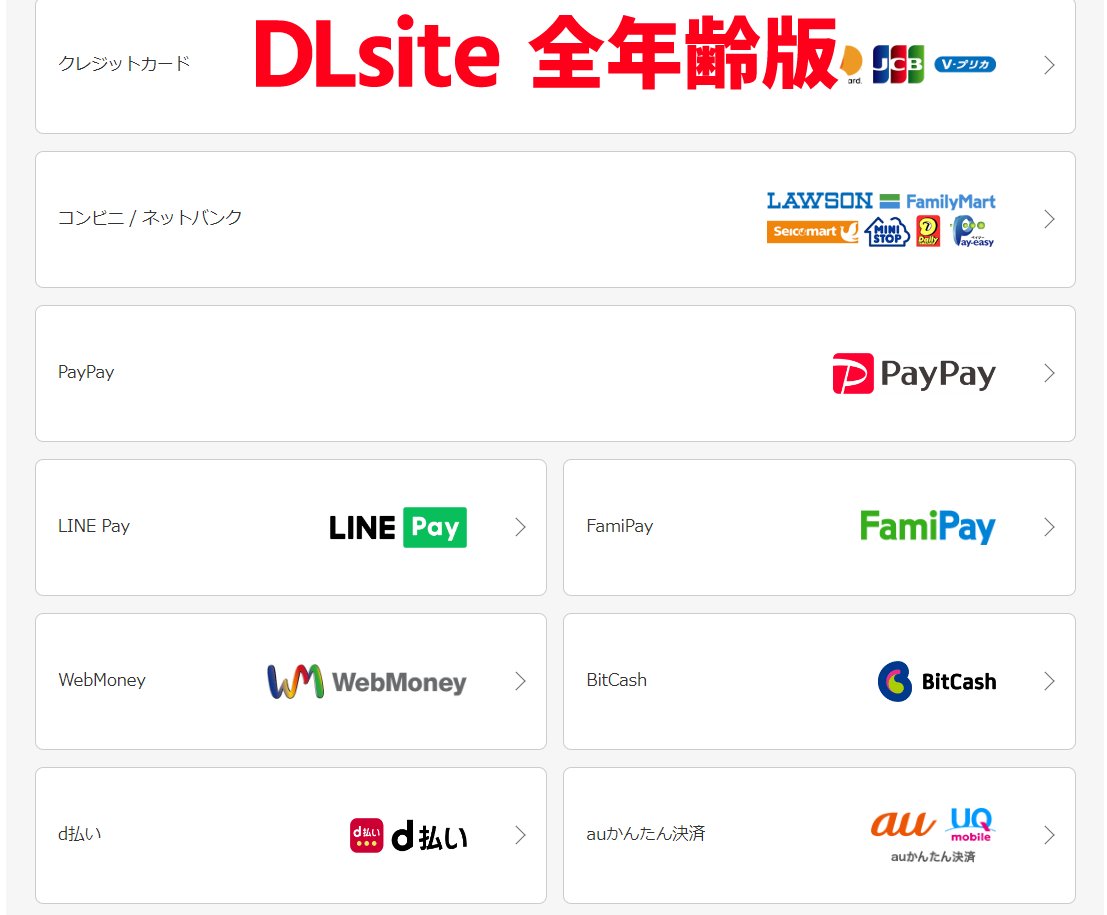Click the d払い logo
This screenshot has width=1107, height=915.
[409, 835]
